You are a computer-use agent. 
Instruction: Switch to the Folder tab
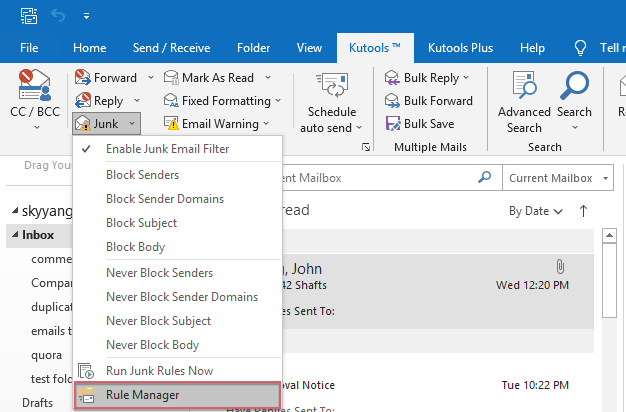pyautogui.click(x=254, y=48)
